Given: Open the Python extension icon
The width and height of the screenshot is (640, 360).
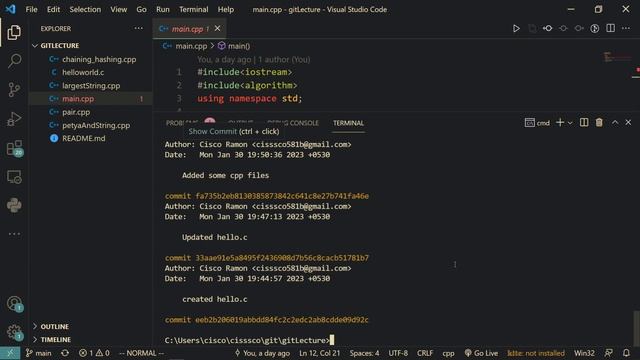Looking at the screenshot, I should (14, 205).
